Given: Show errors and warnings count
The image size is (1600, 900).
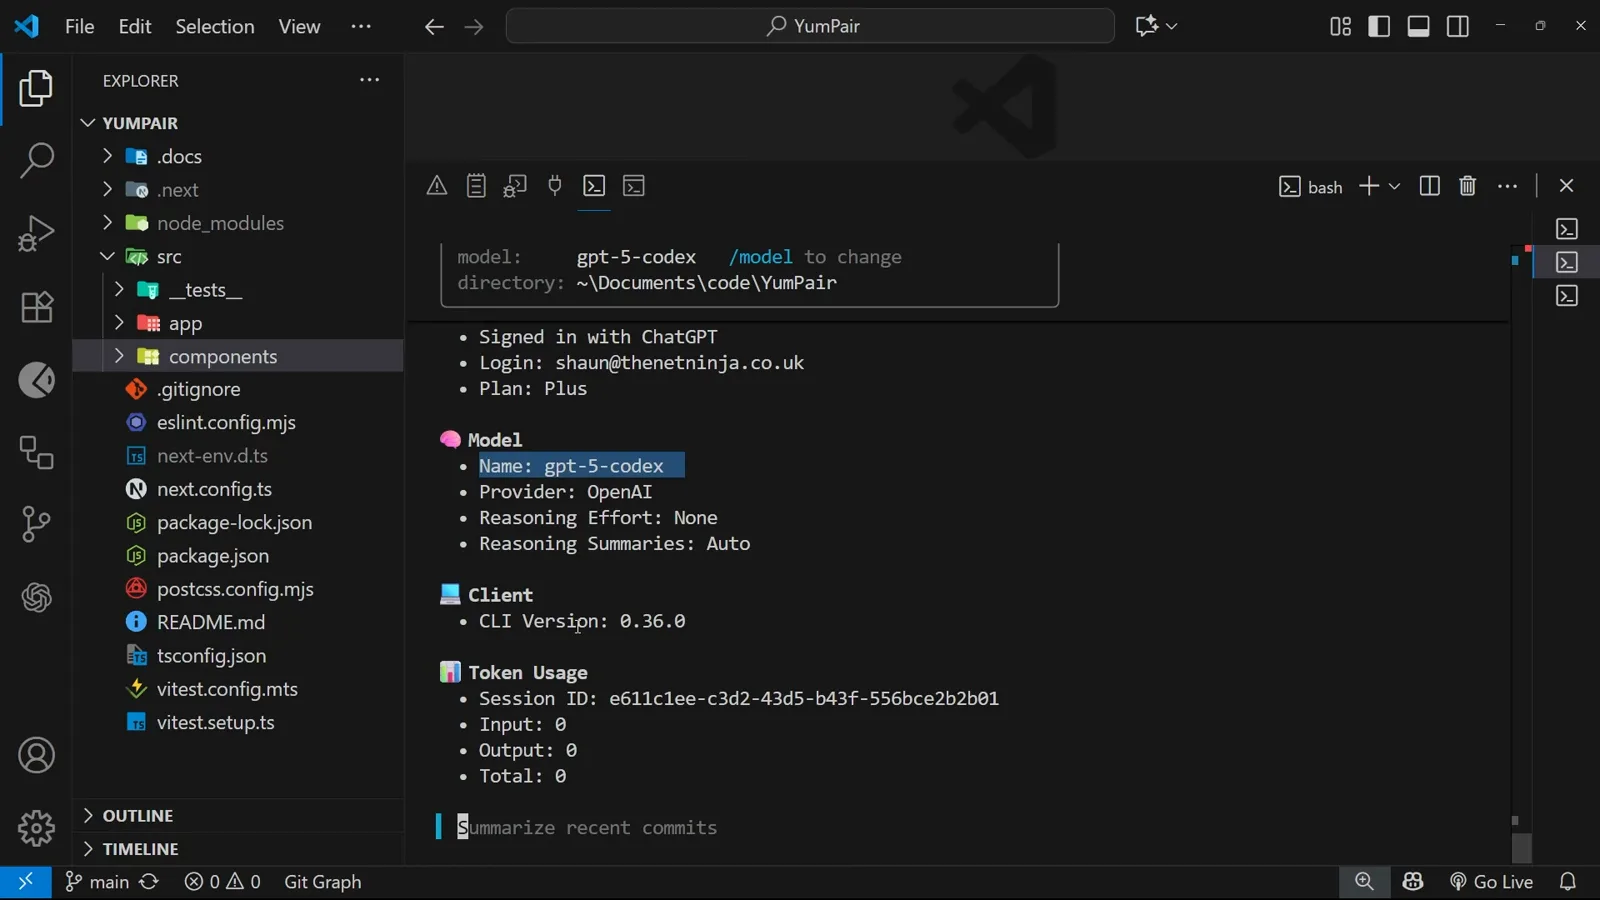Looking at the screenshot, I should pos(222,882).
